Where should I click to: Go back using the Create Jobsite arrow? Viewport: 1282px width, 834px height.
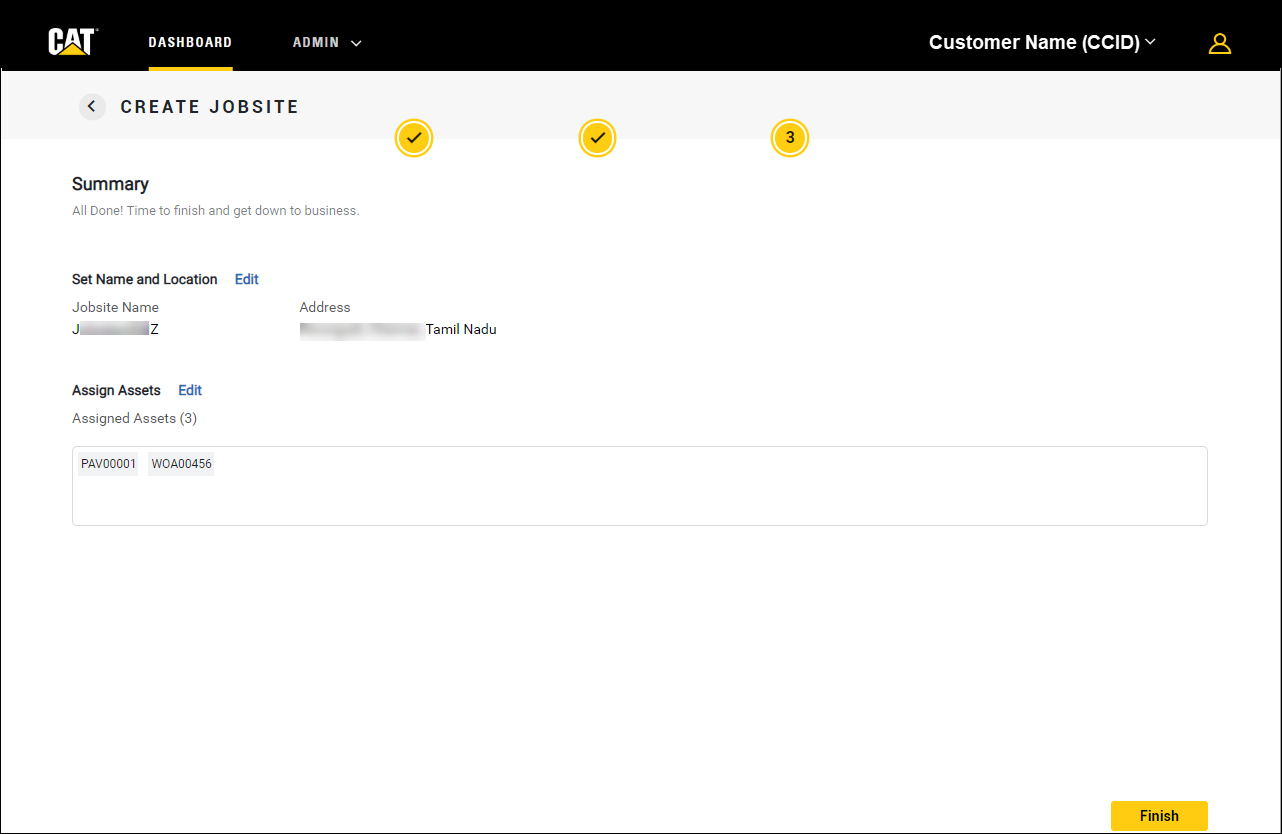92,107
